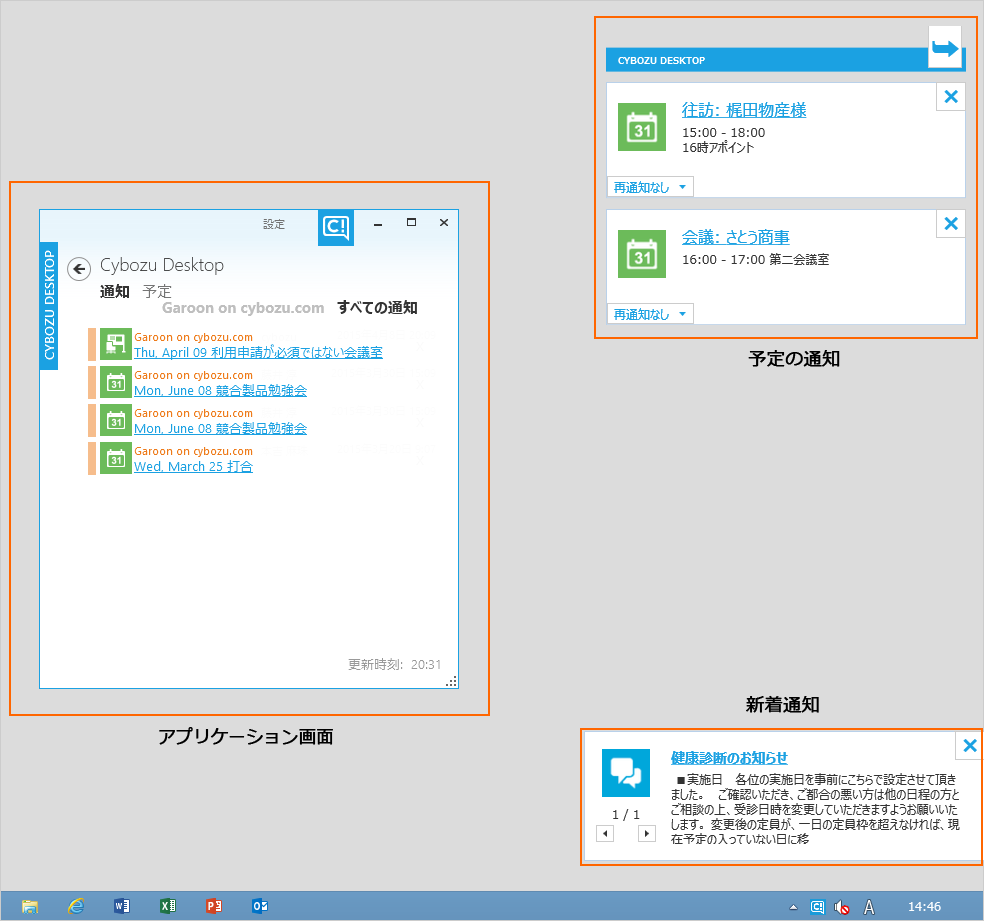Viewport: 984px width, 921px height.
Task: Click calendar icon of 往訪: 梶田物産様 notification
Action: 642,127
